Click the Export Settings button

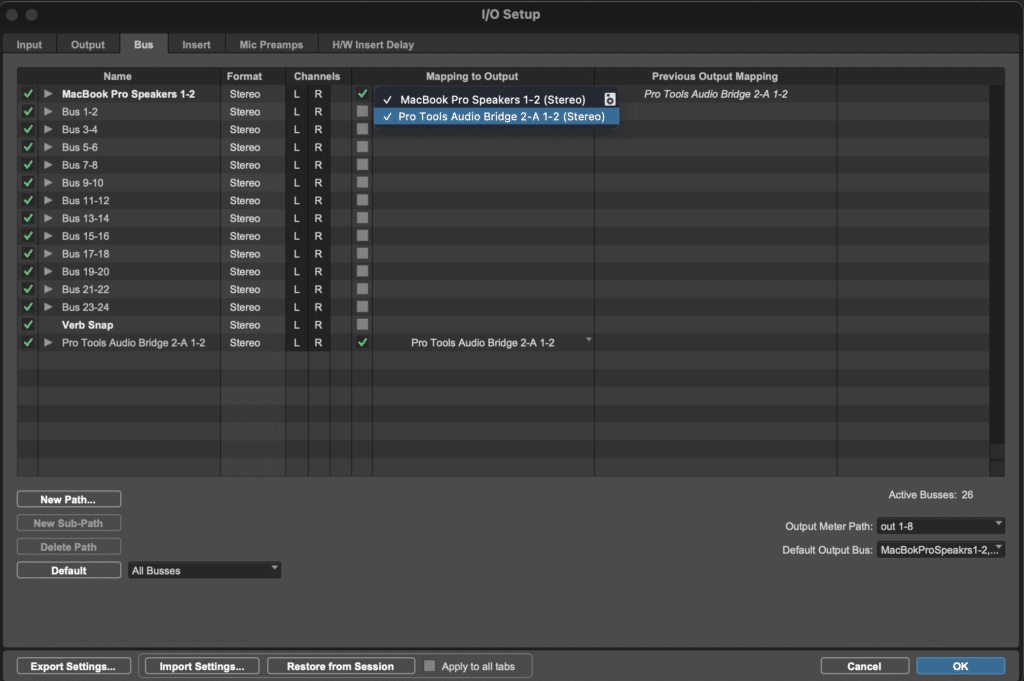[73, 666]
